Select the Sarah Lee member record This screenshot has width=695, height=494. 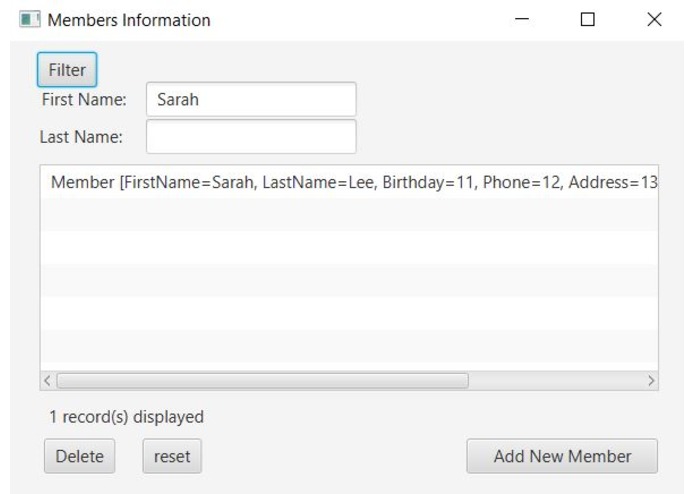coord(349,182)
